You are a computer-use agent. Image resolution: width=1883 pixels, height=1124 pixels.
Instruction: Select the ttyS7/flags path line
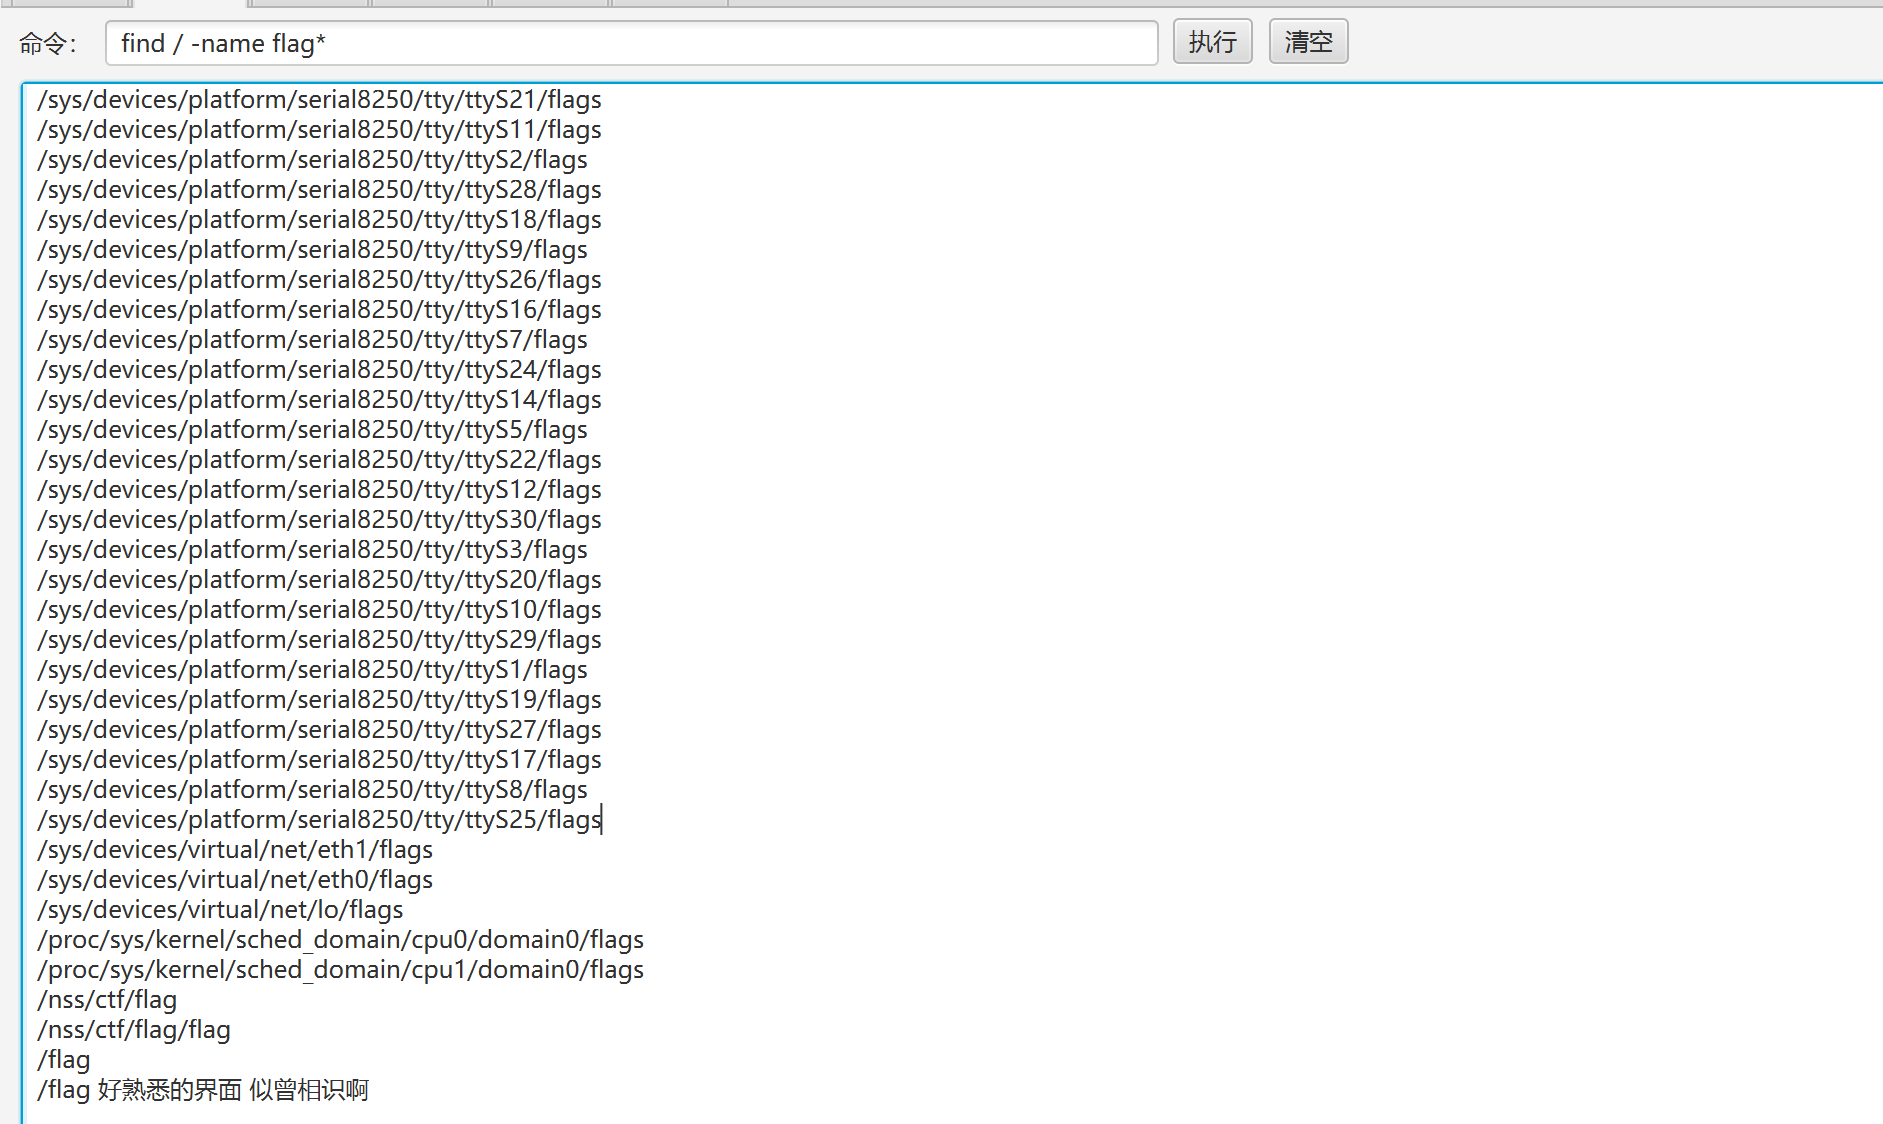point(312,340)
